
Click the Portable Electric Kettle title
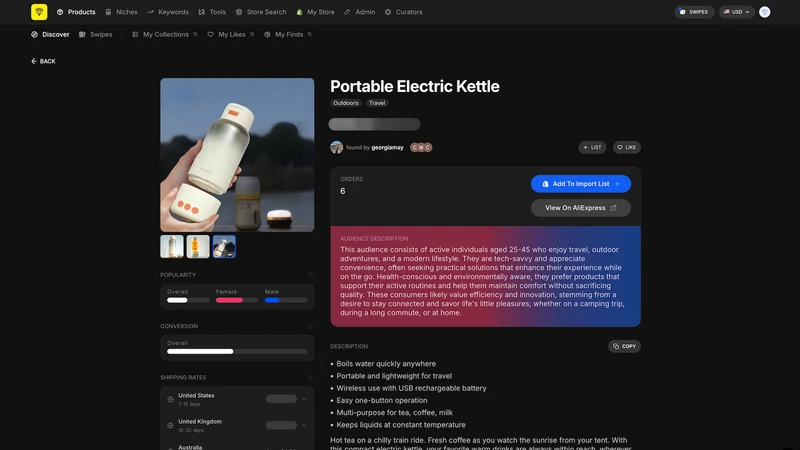tap(415, 86)
